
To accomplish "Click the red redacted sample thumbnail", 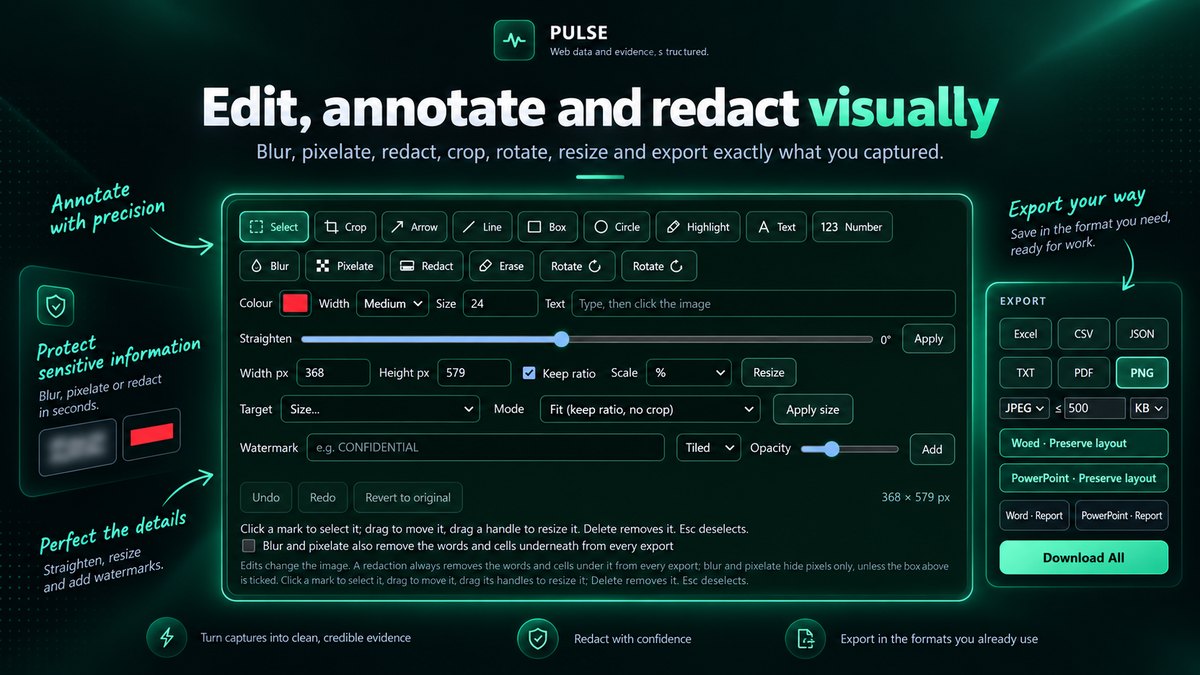I will pos(151,434).
